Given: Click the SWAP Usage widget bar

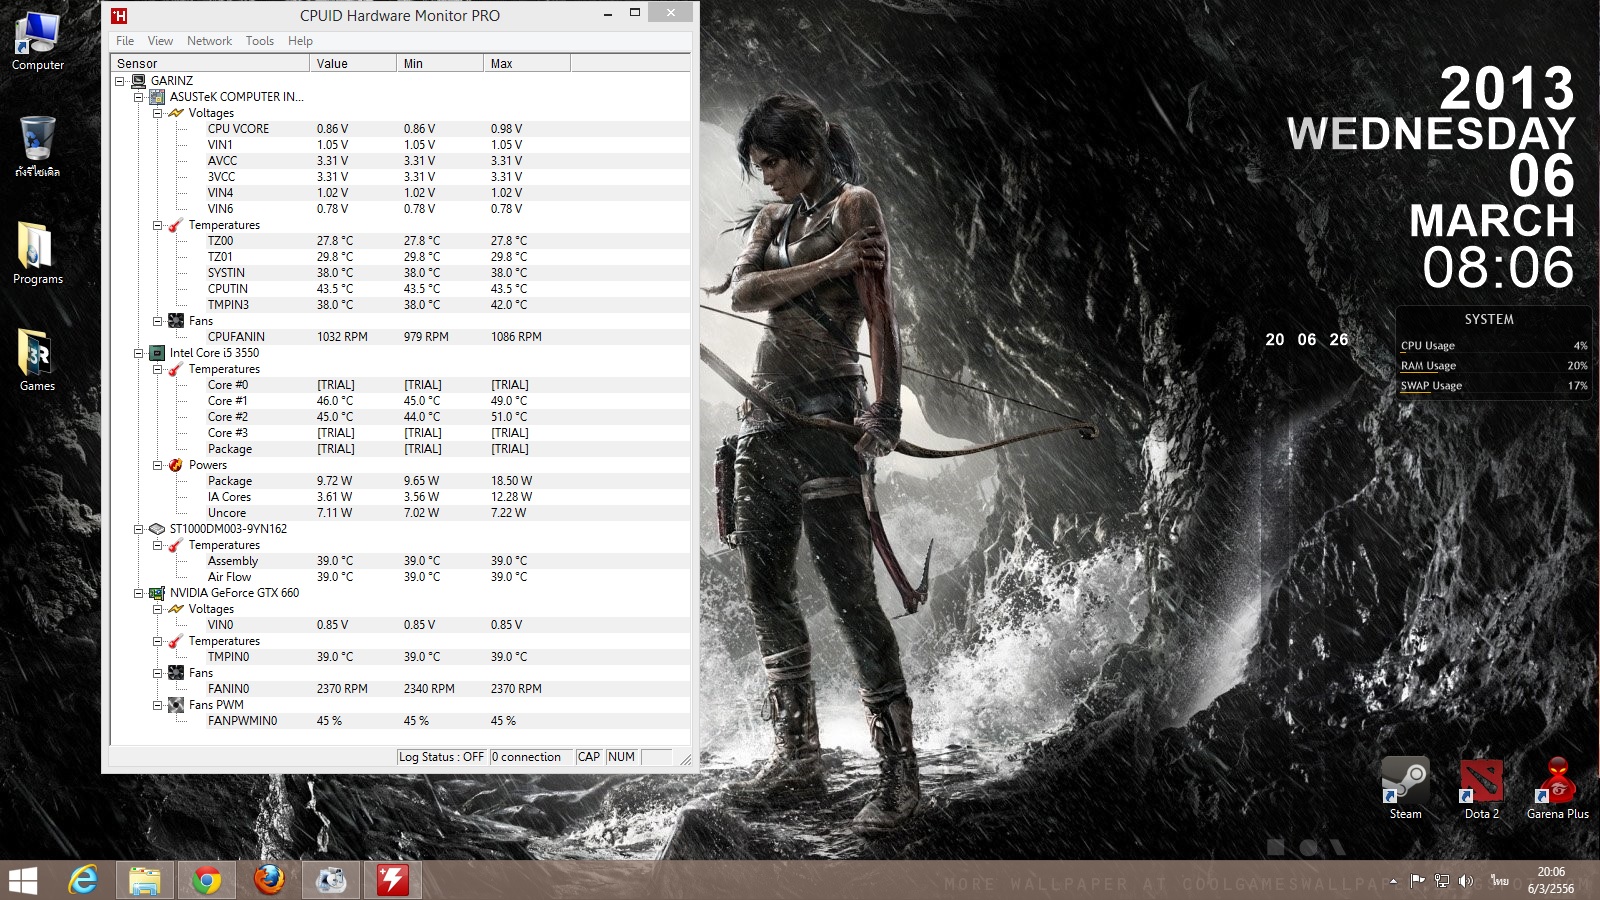Looking at the screenshot, I should 1494,386.
